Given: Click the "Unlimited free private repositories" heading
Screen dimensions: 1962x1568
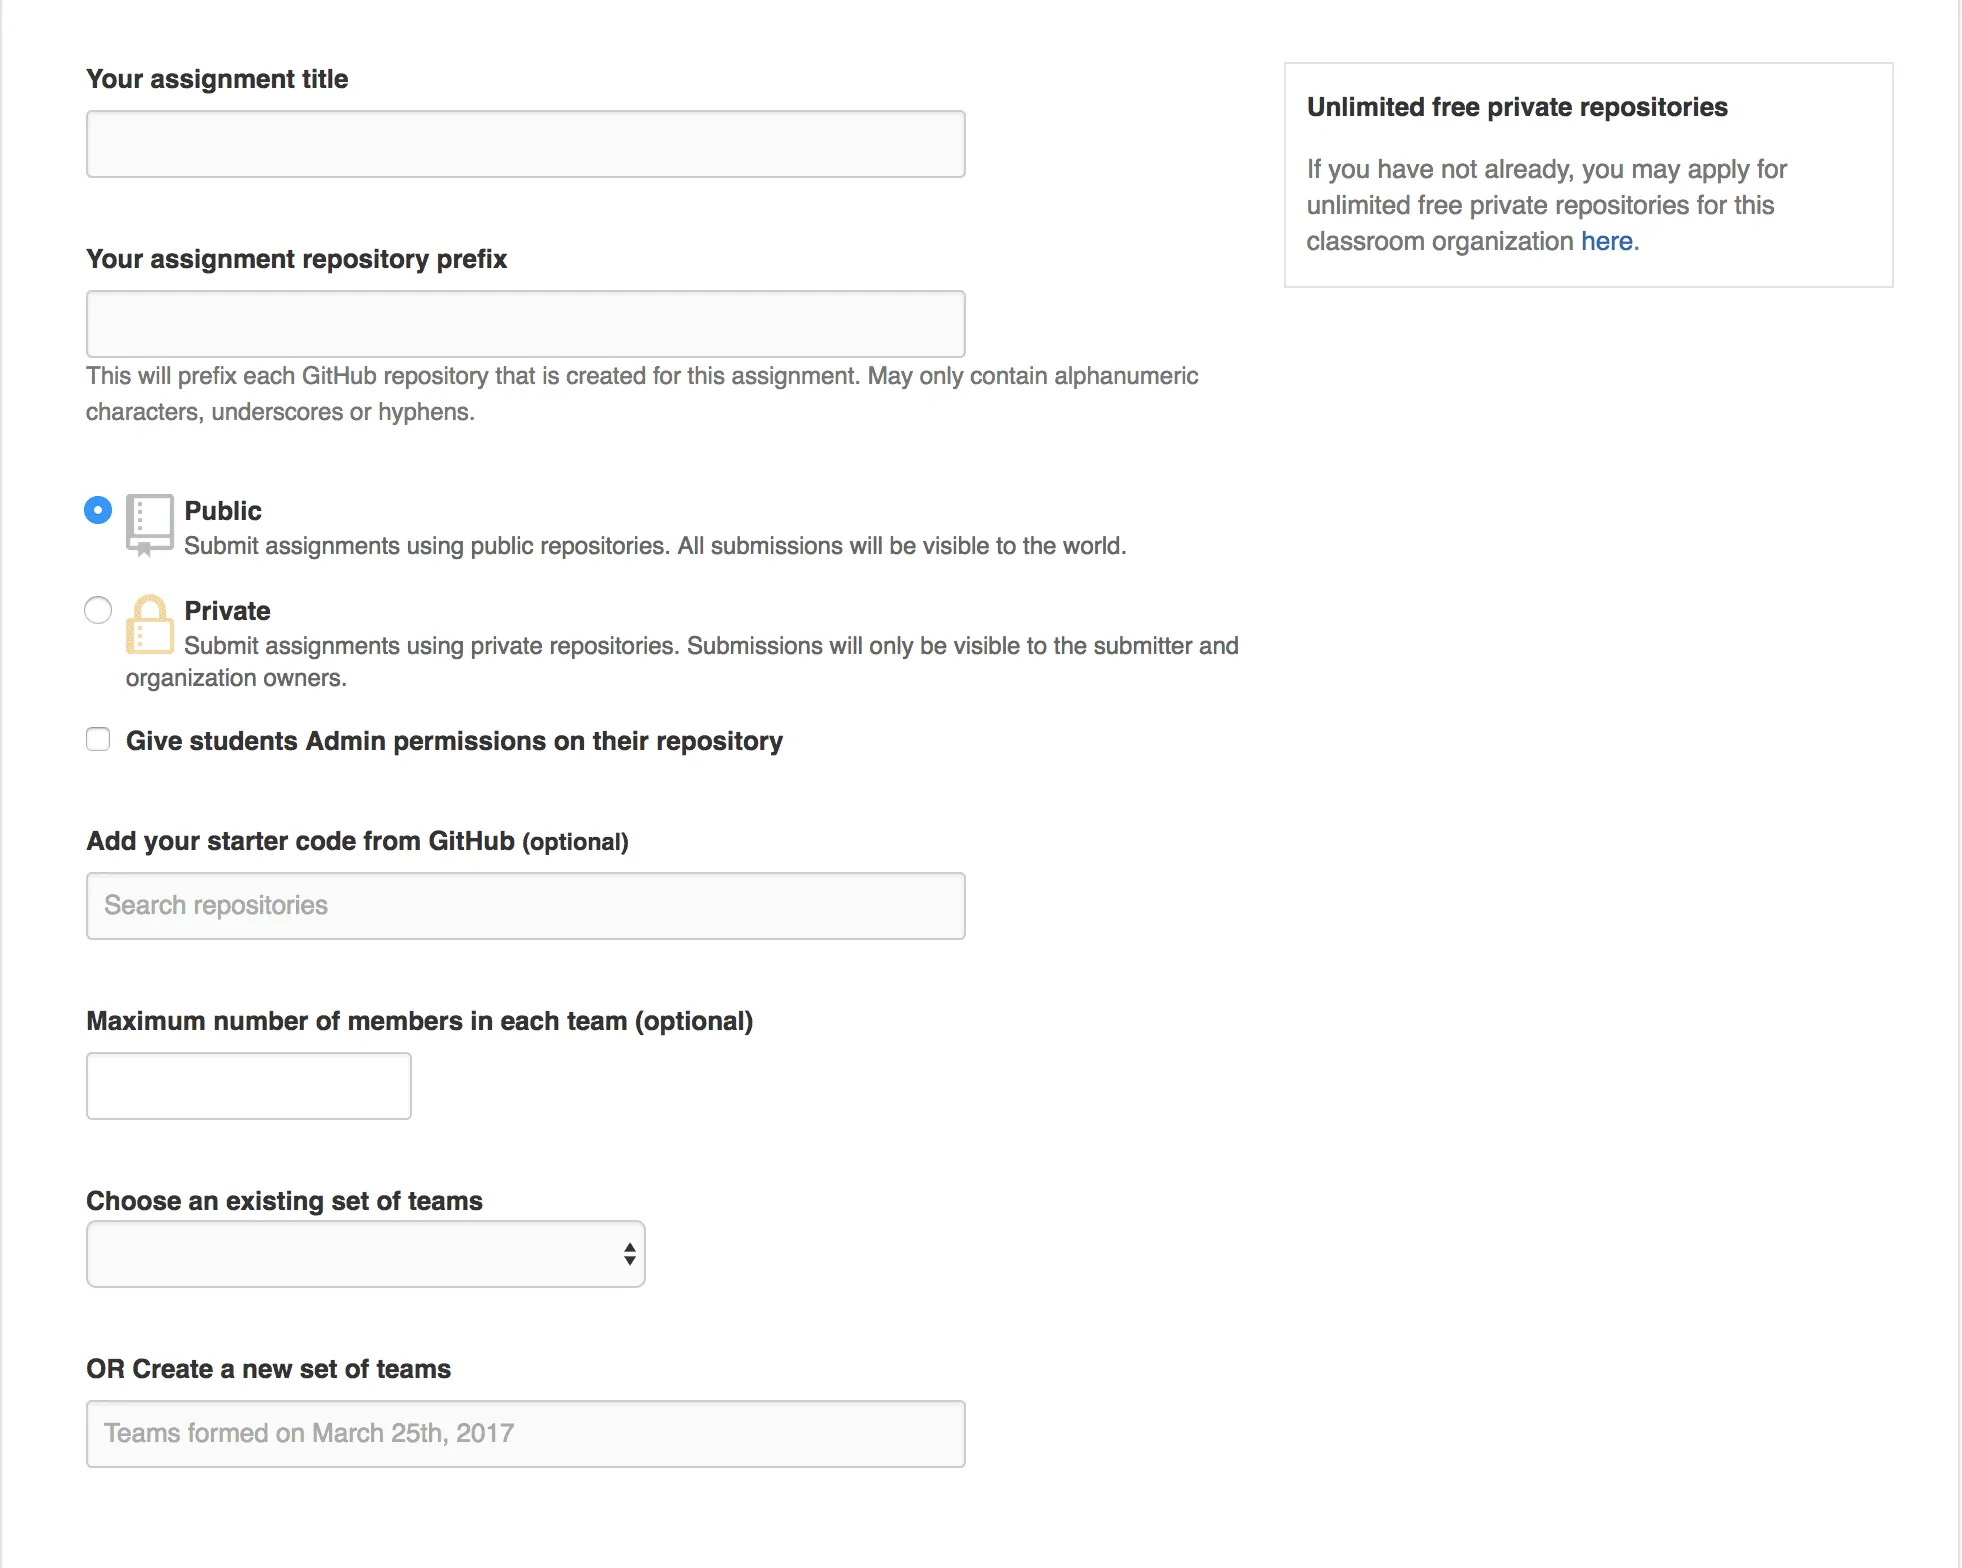Looking at the screenshot, I should pos(1517,107).
